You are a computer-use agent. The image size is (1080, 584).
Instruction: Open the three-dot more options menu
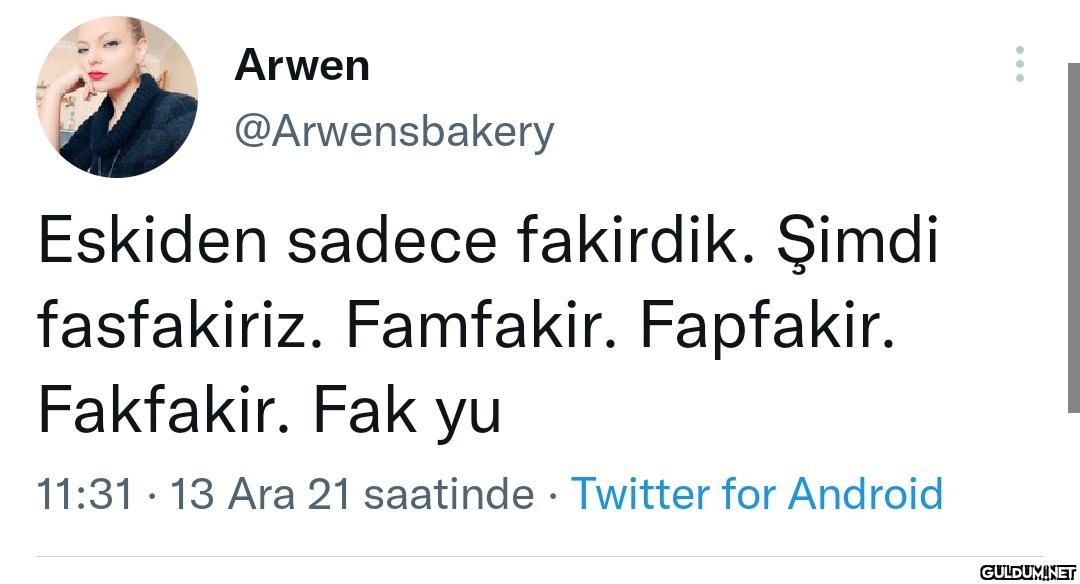coord(1019,64)
